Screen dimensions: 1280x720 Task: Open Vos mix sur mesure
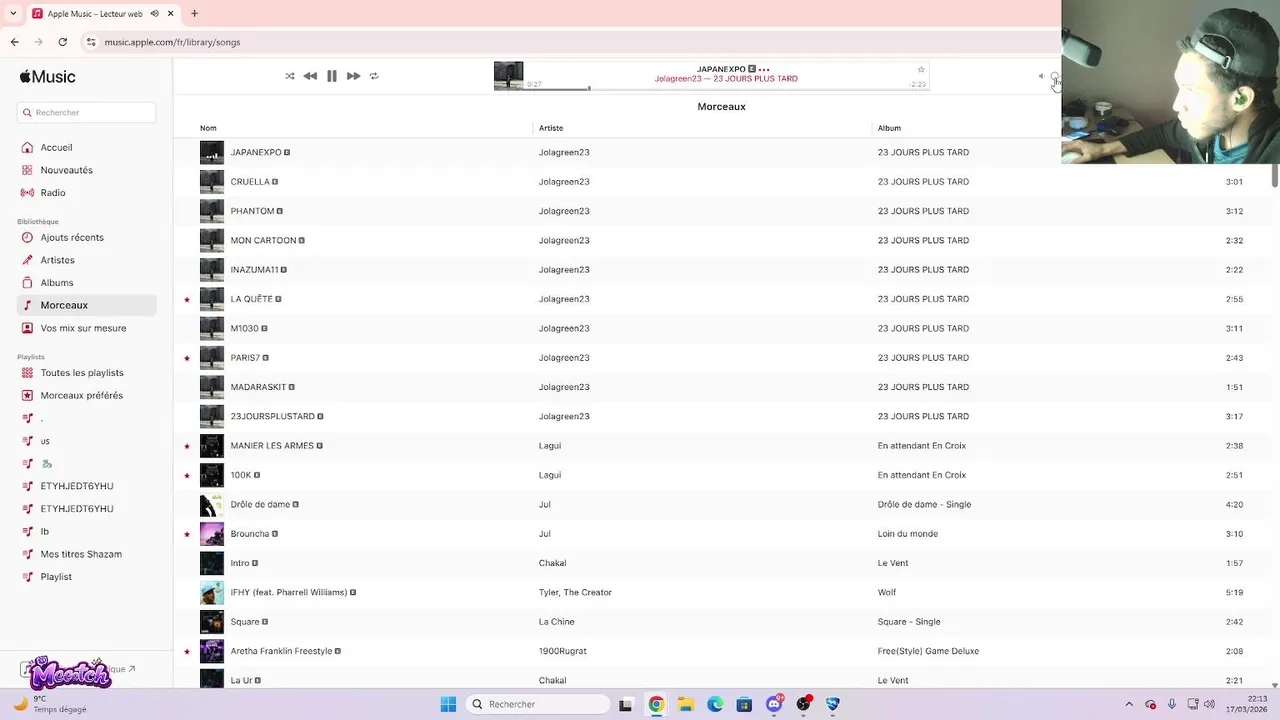[x=83, y=328]
